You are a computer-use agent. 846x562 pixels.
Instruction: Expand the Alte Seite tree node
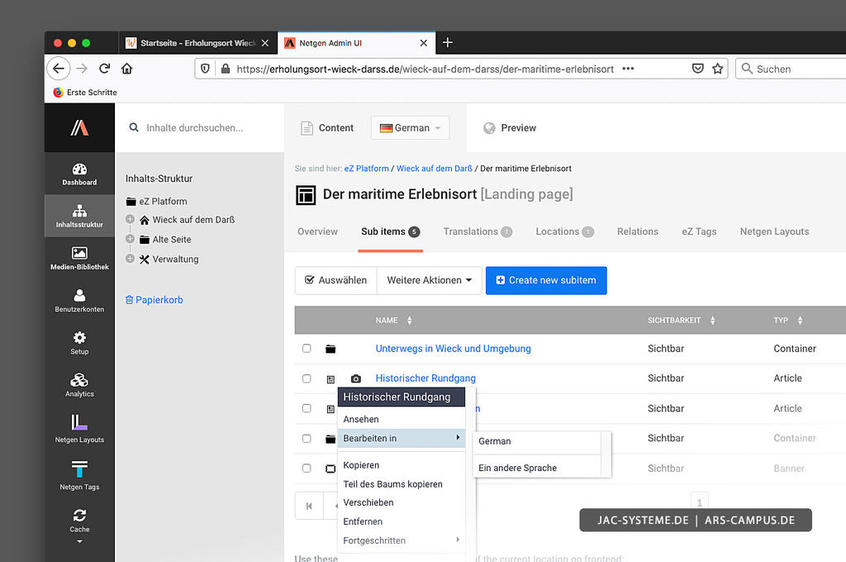tap(130, 238)
